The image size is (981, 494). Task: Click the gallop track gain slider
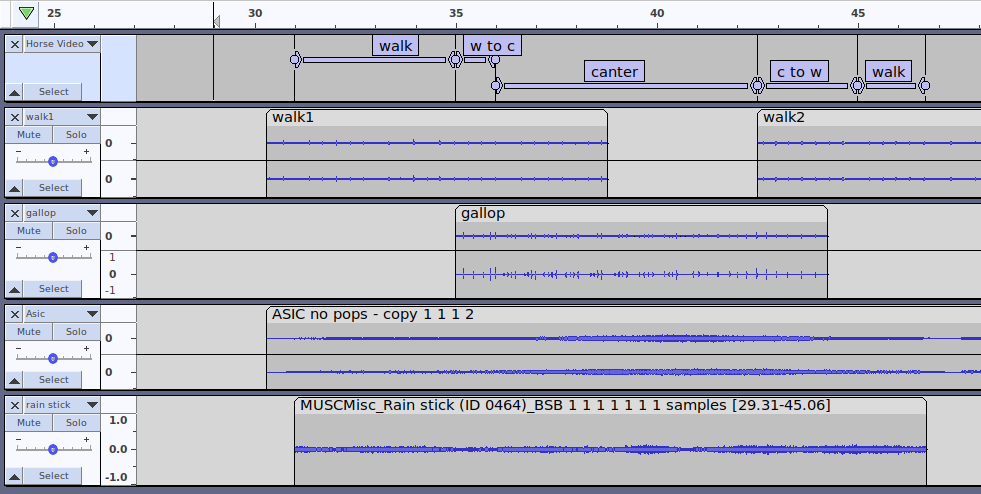(53, 257)
